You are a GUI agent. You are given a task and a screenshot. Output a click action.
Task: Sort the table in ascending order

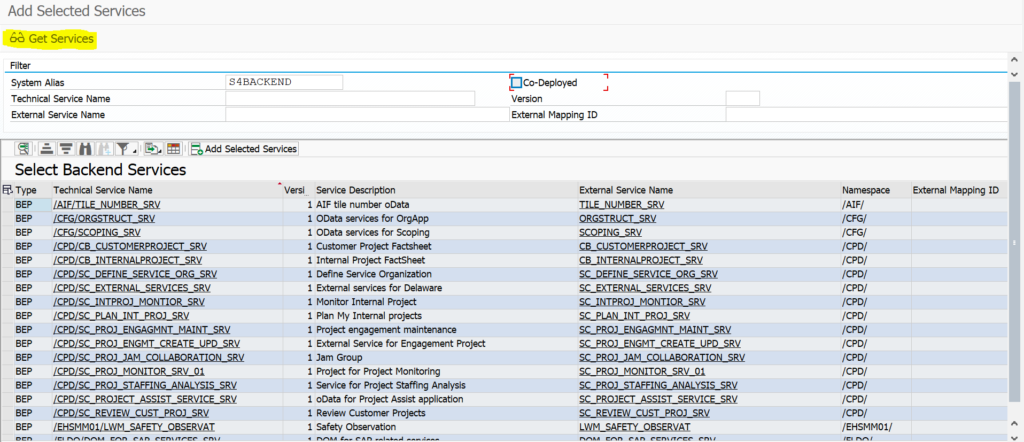pos(46,149)
